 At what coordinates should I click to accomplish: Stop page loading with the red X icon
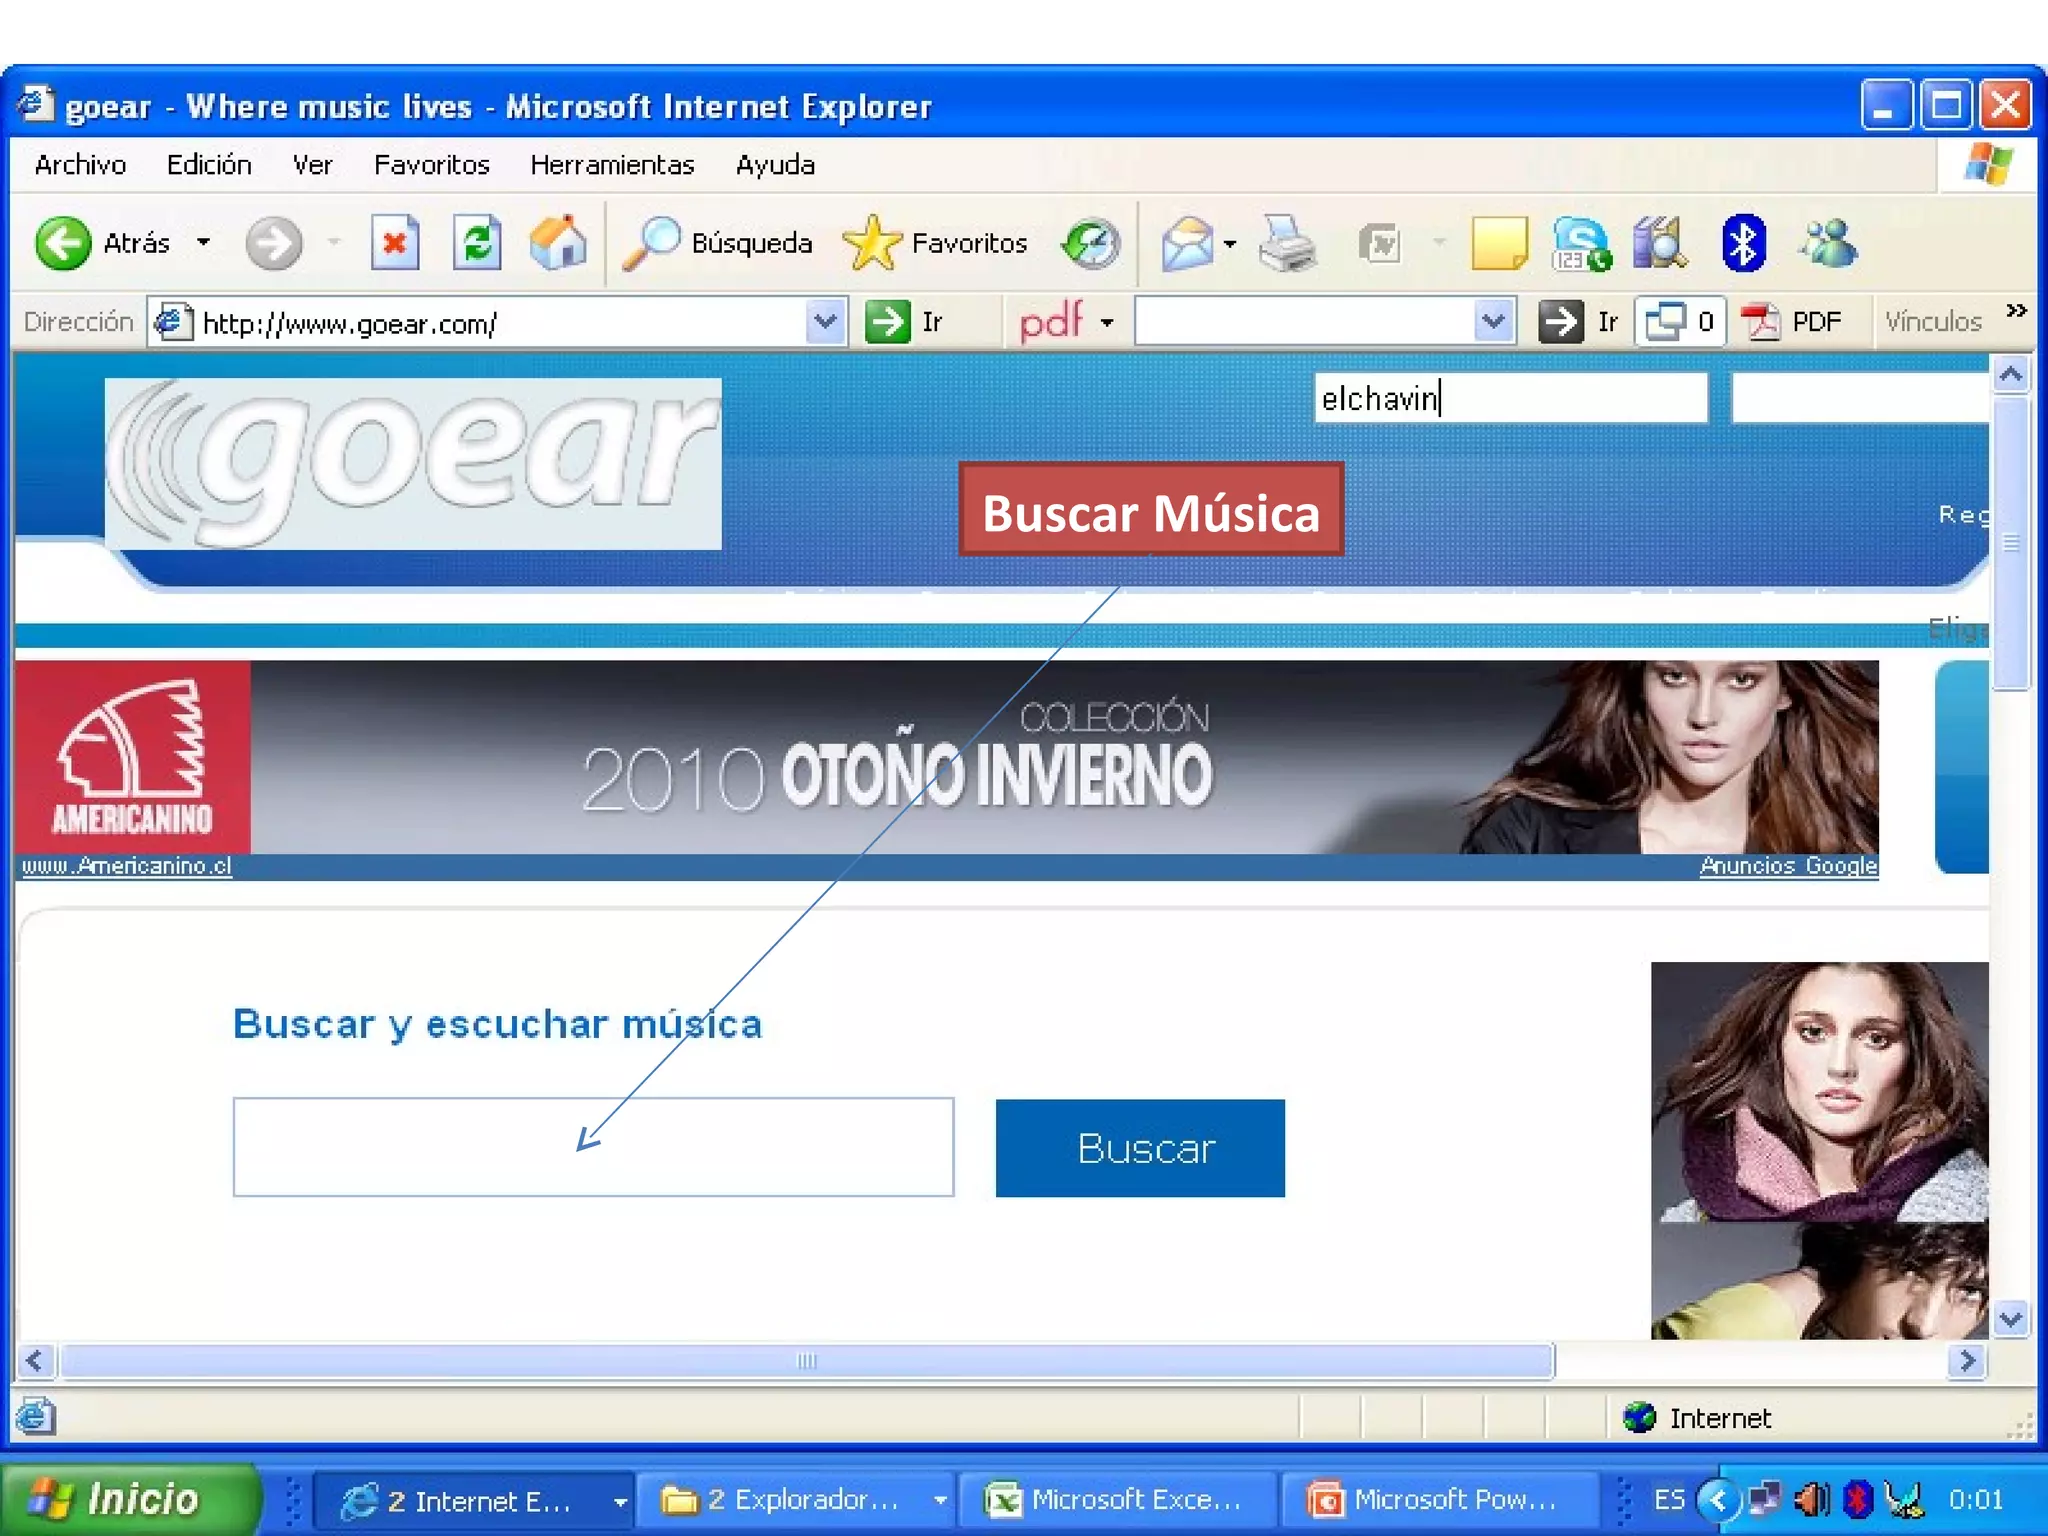pos(394,243)
